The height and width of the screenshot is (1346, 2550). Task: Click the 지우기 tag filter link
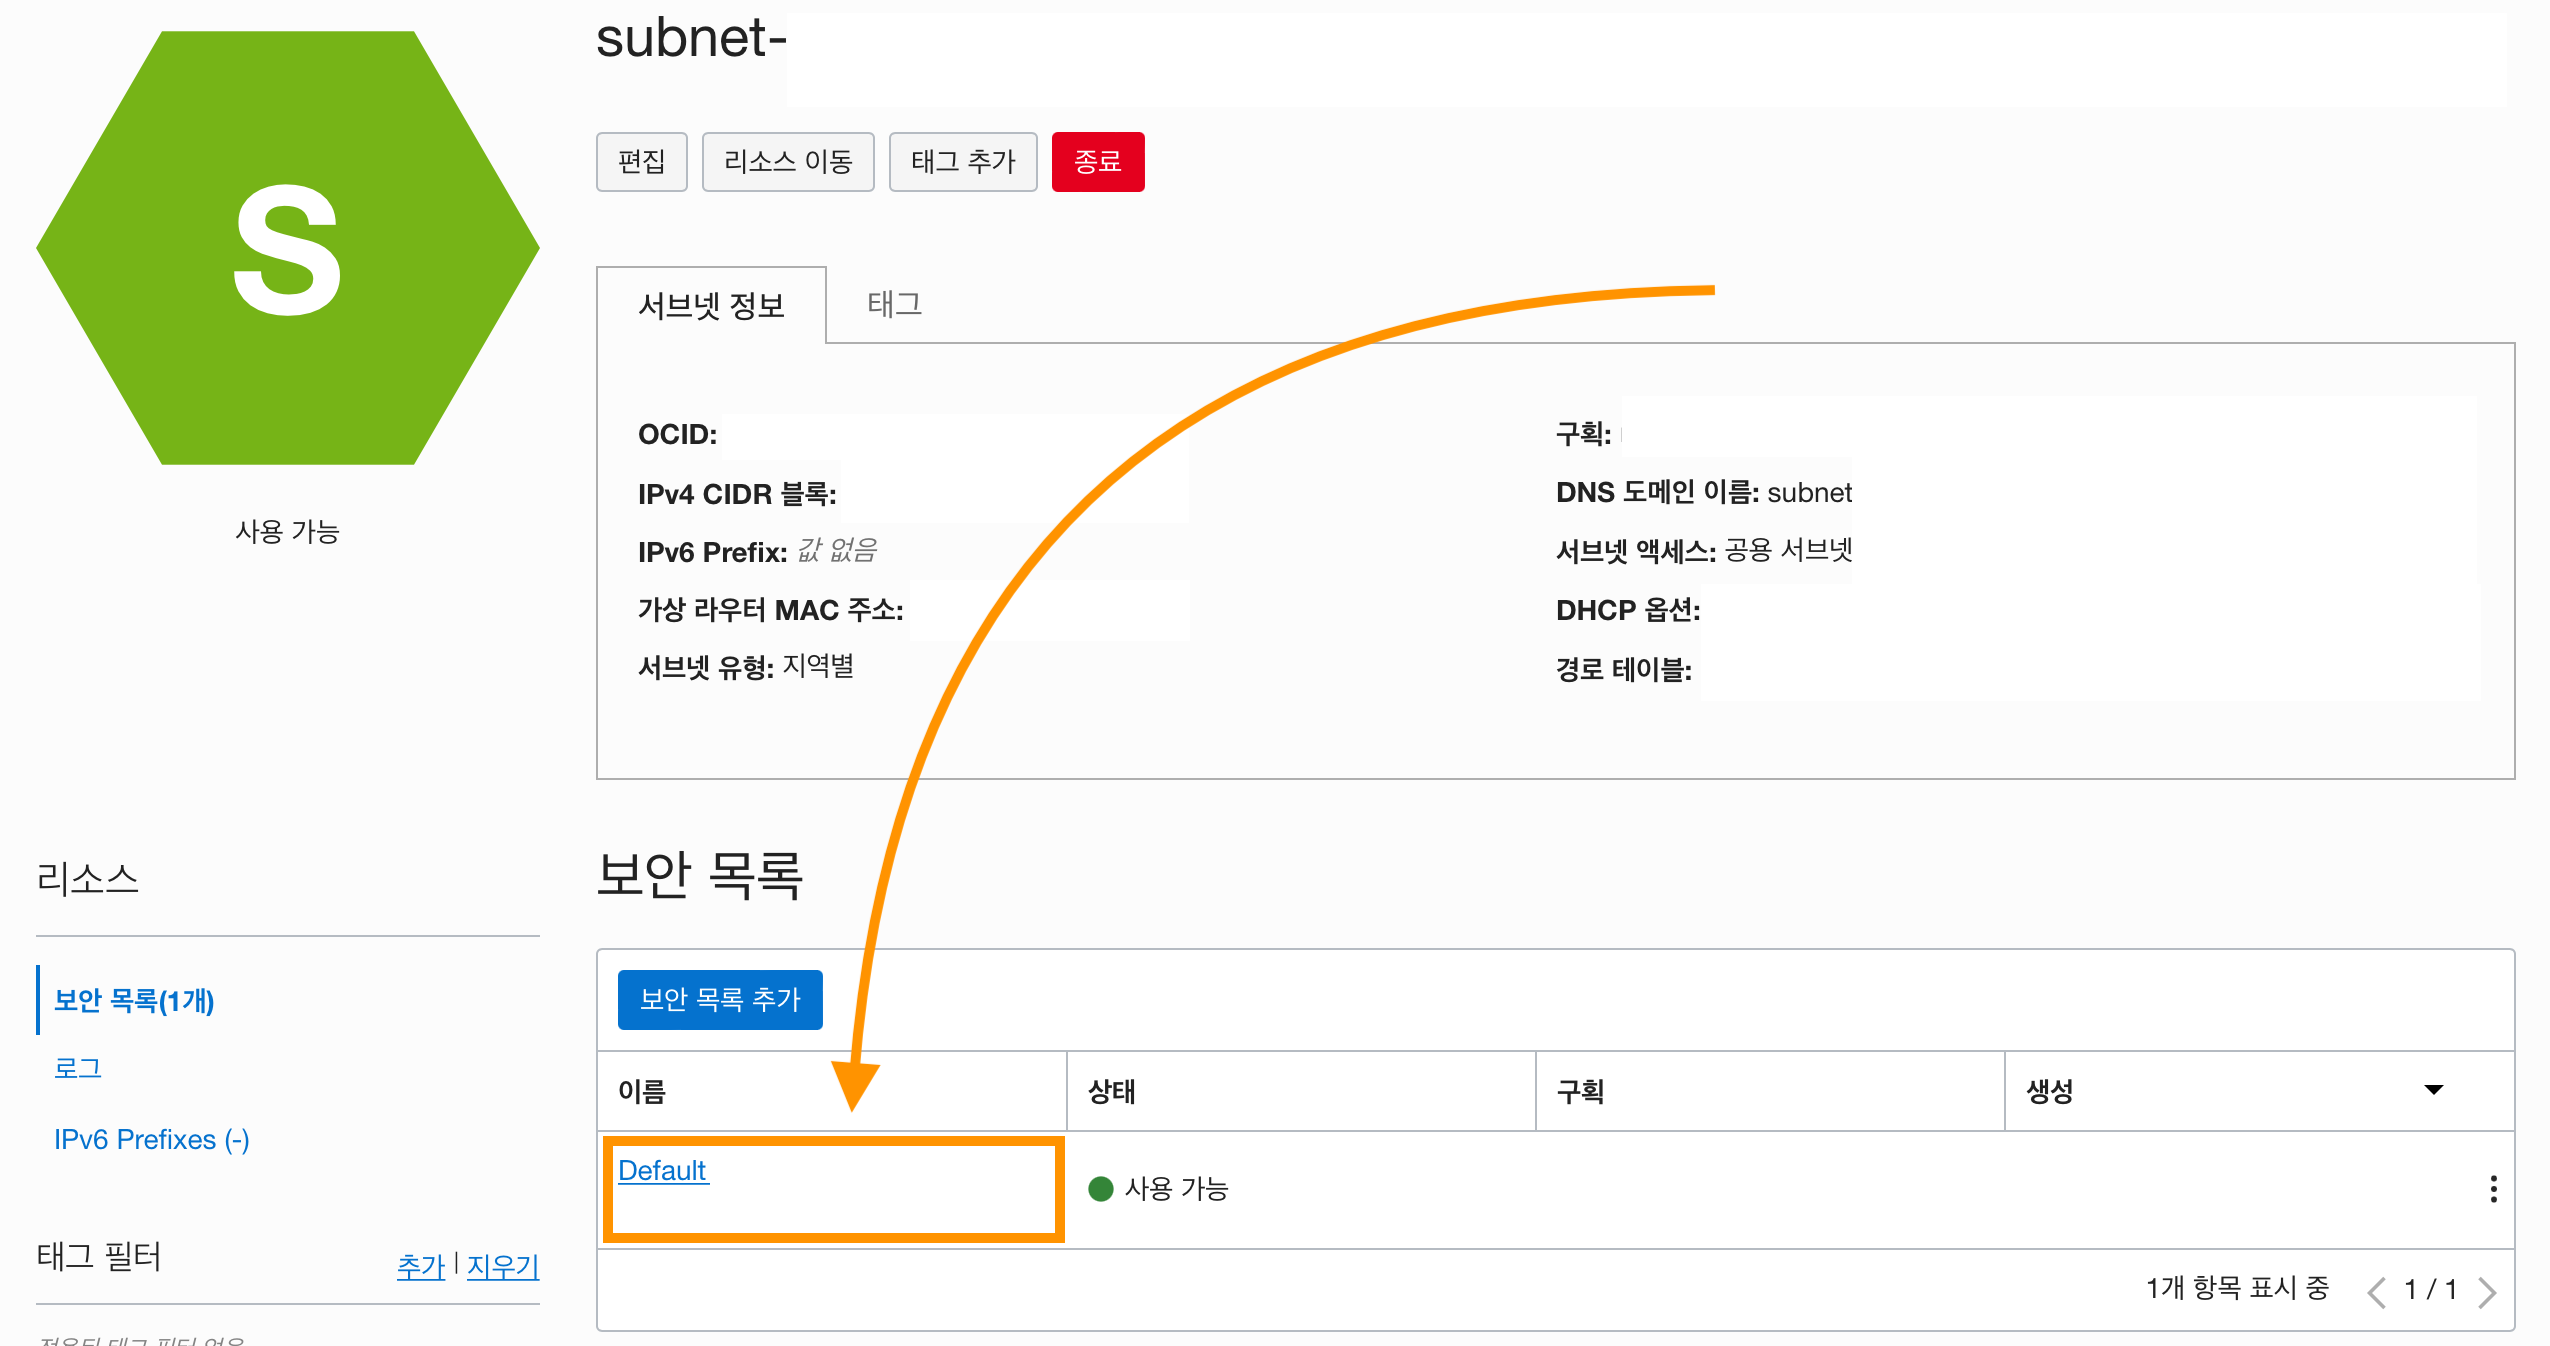tap(503, 1267)
